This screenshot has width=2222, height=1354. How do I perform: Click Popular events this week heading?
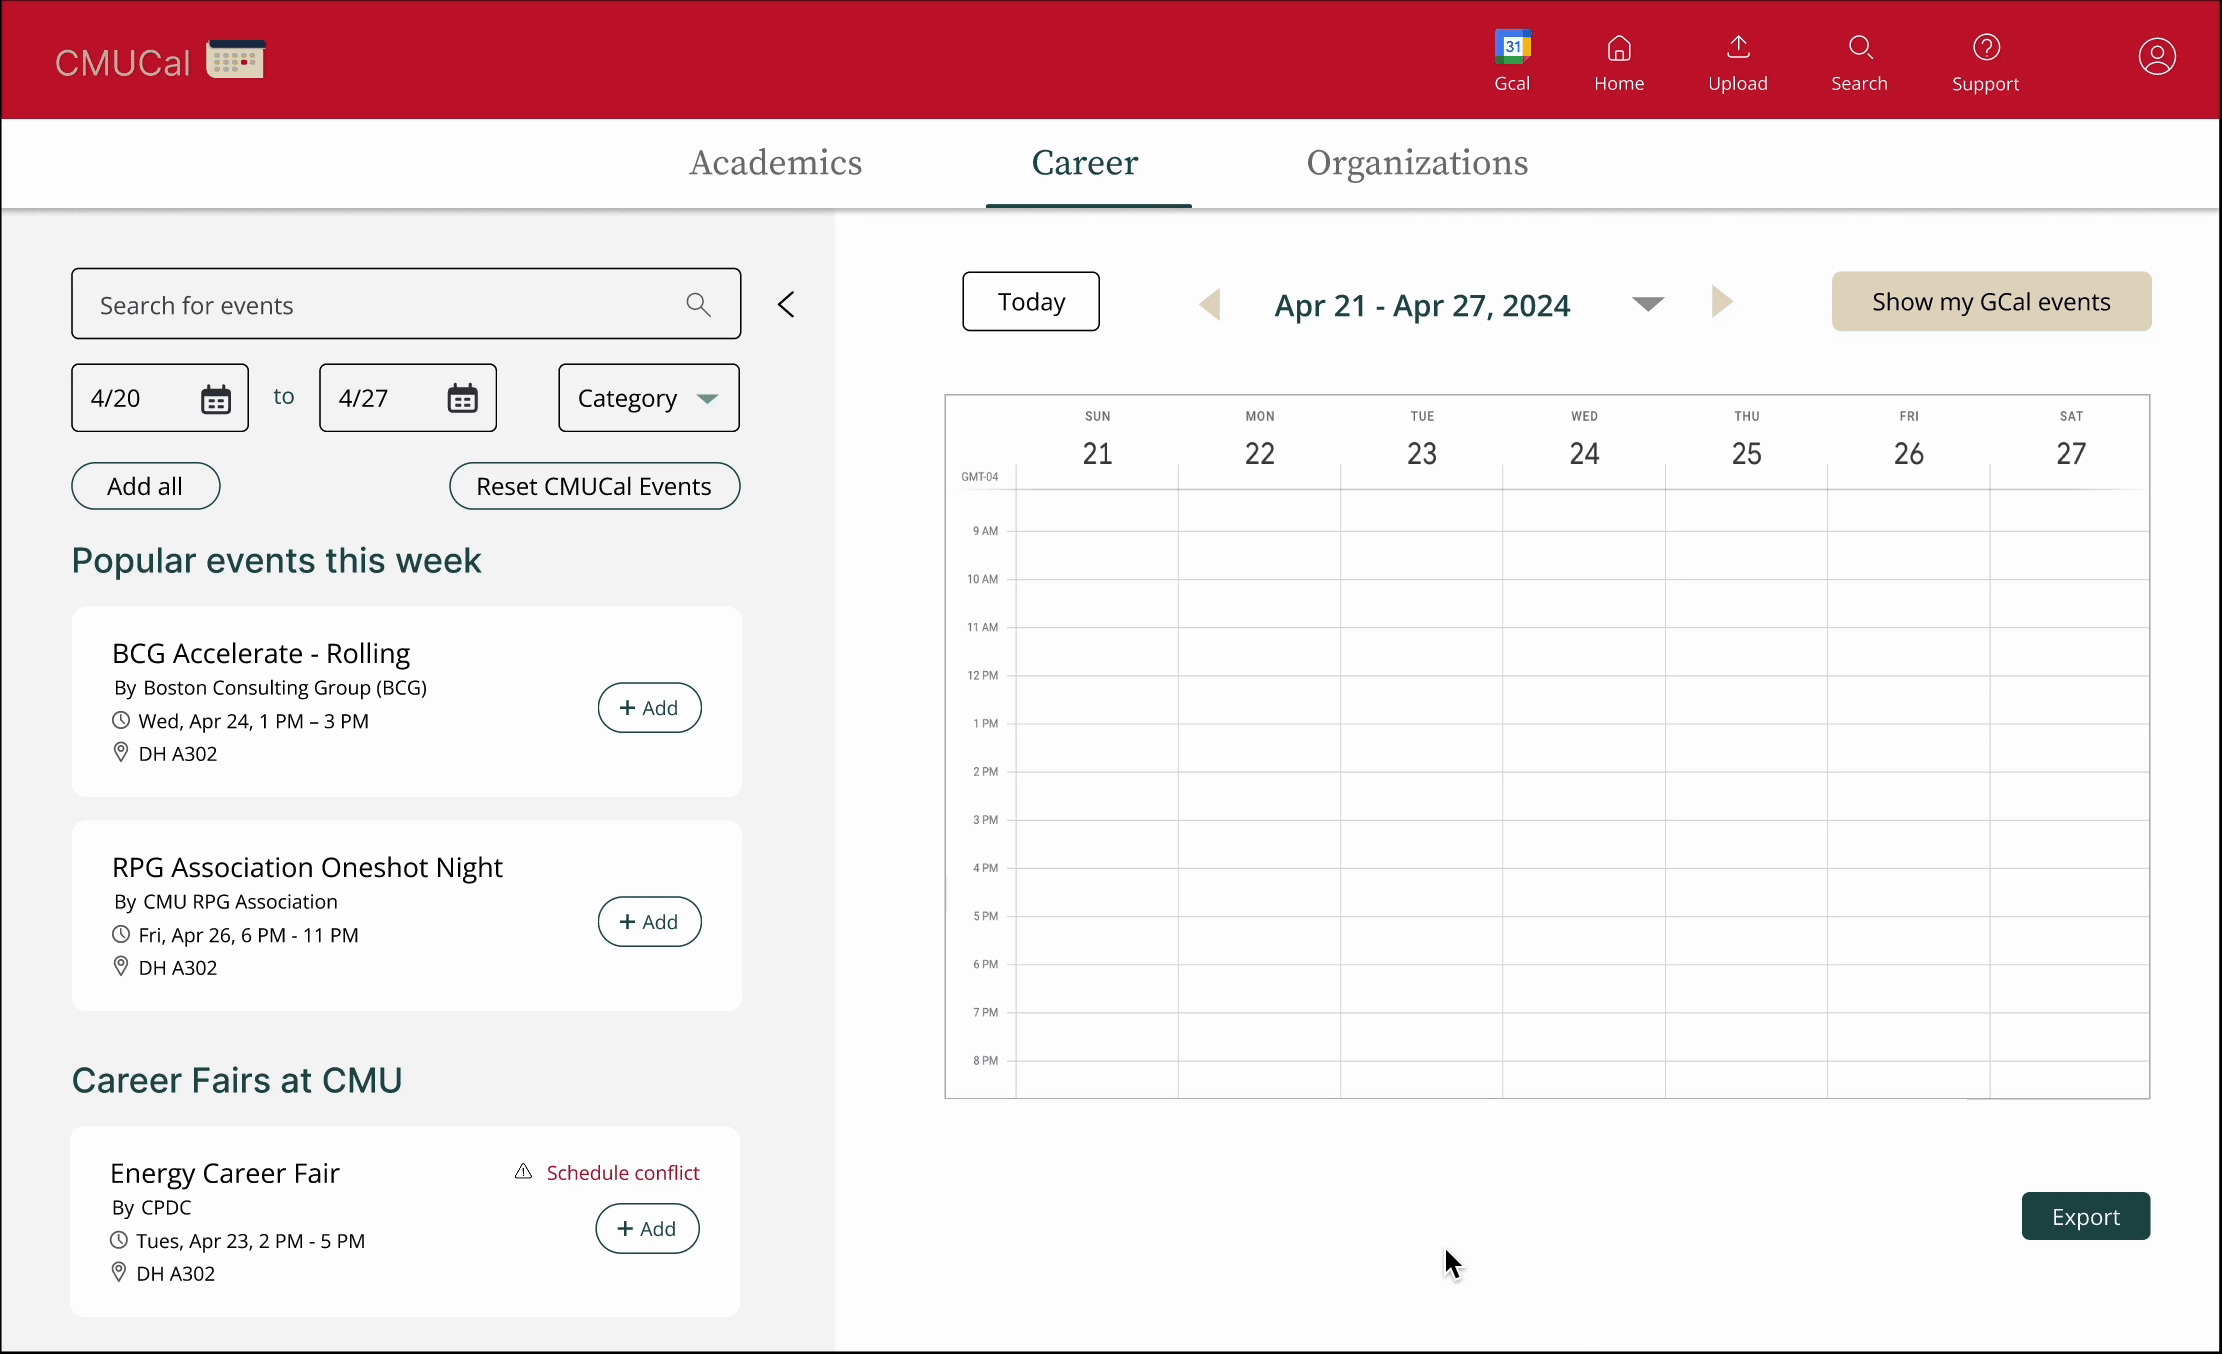coord(277,561)
